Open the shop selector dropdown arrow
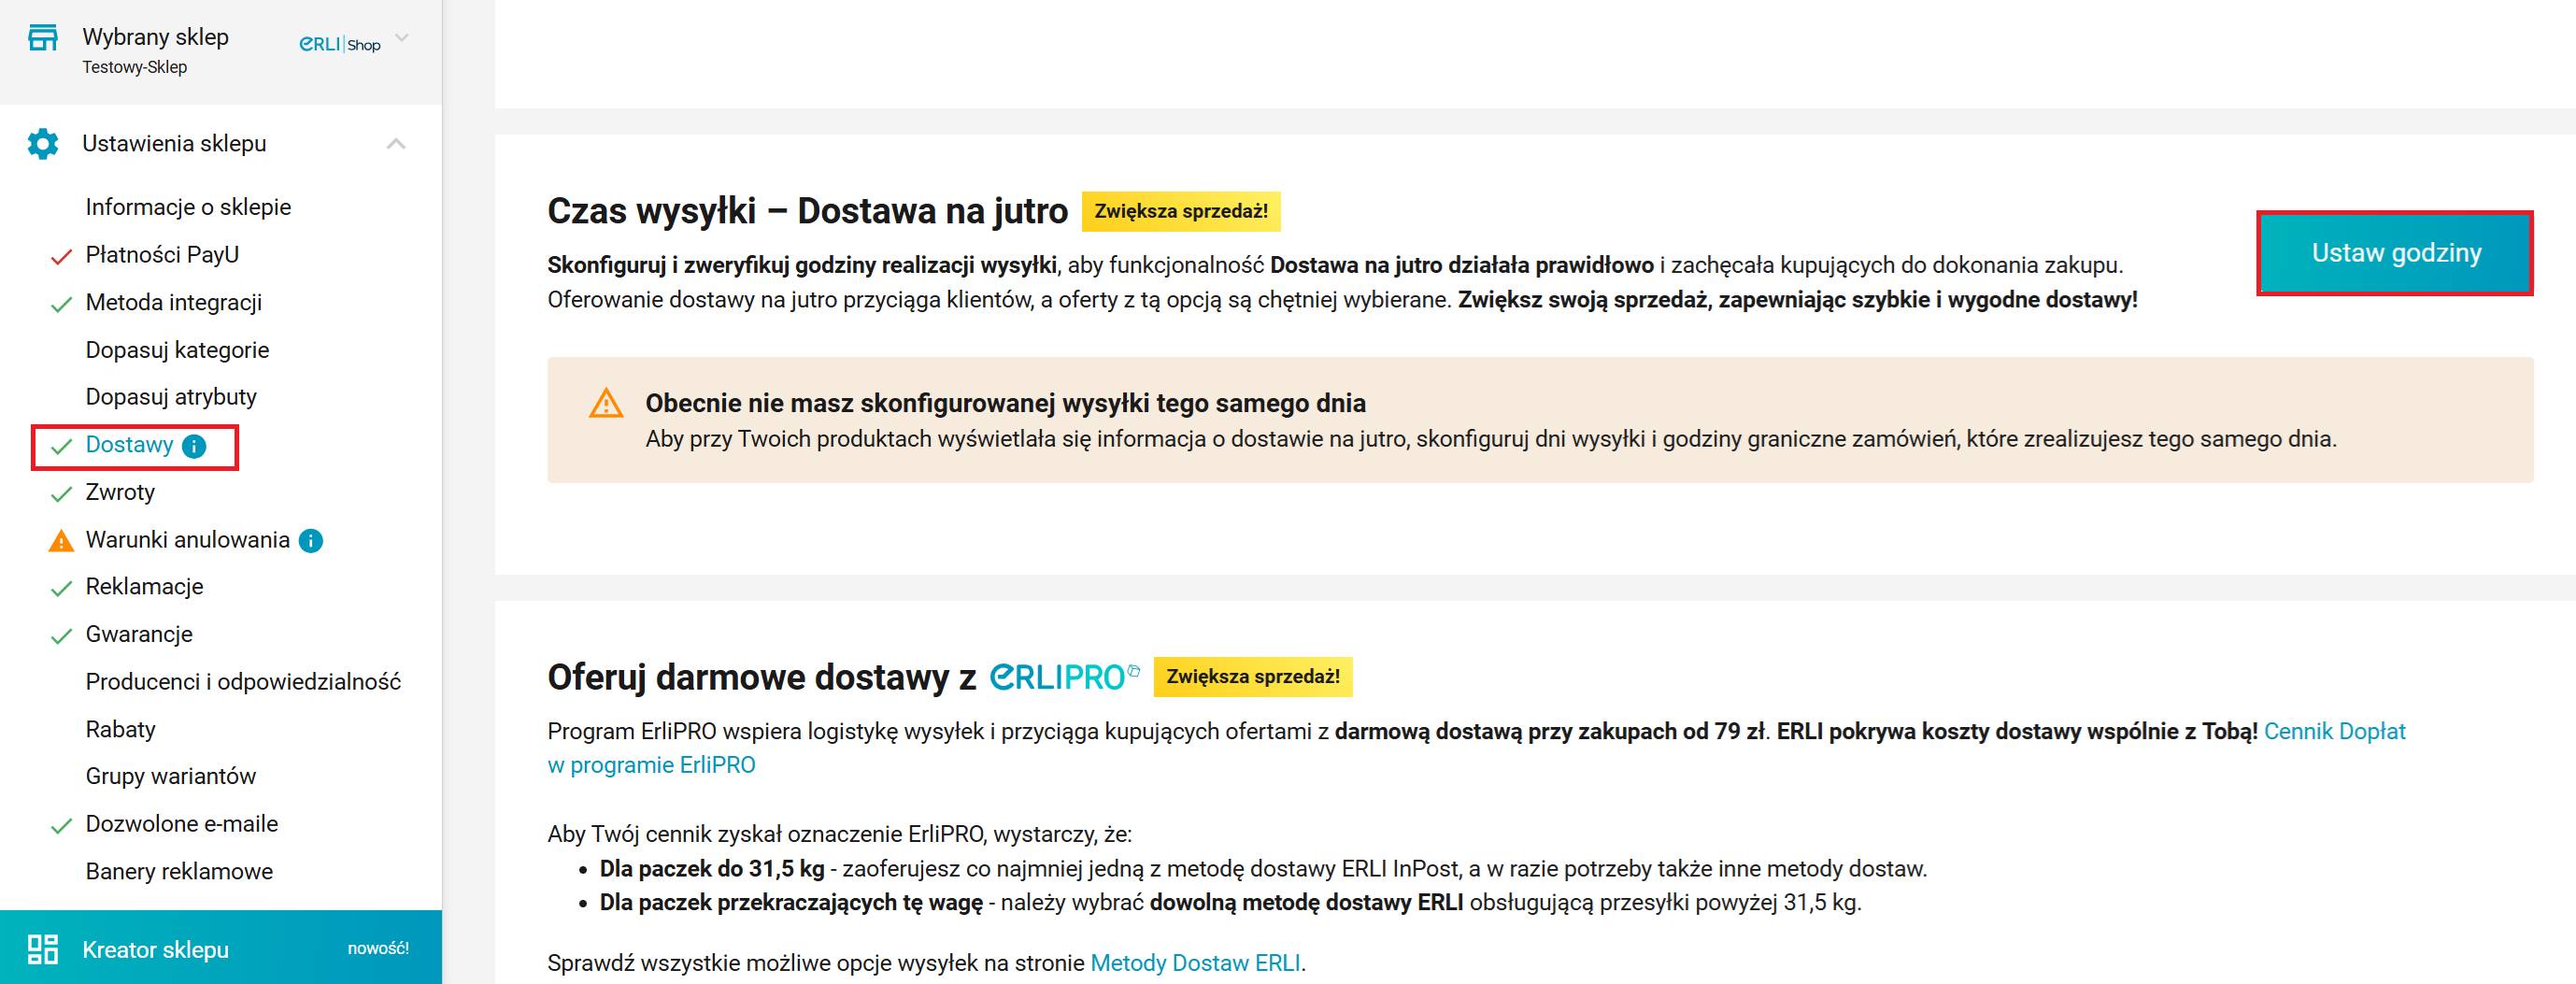 pos(402,39)
